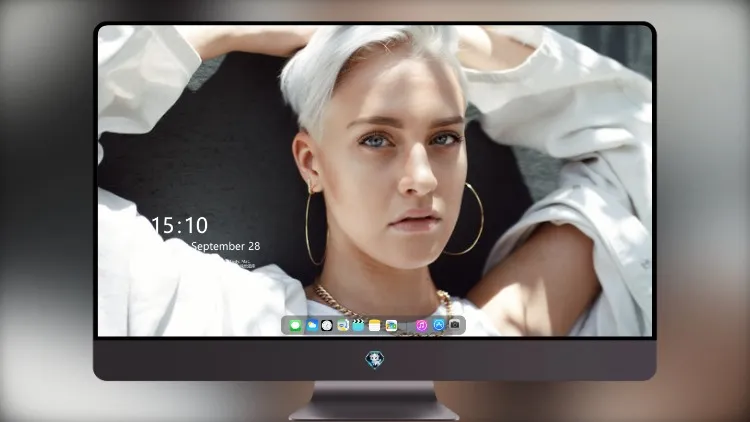Open the Weather app in dock

click(311, 326)
